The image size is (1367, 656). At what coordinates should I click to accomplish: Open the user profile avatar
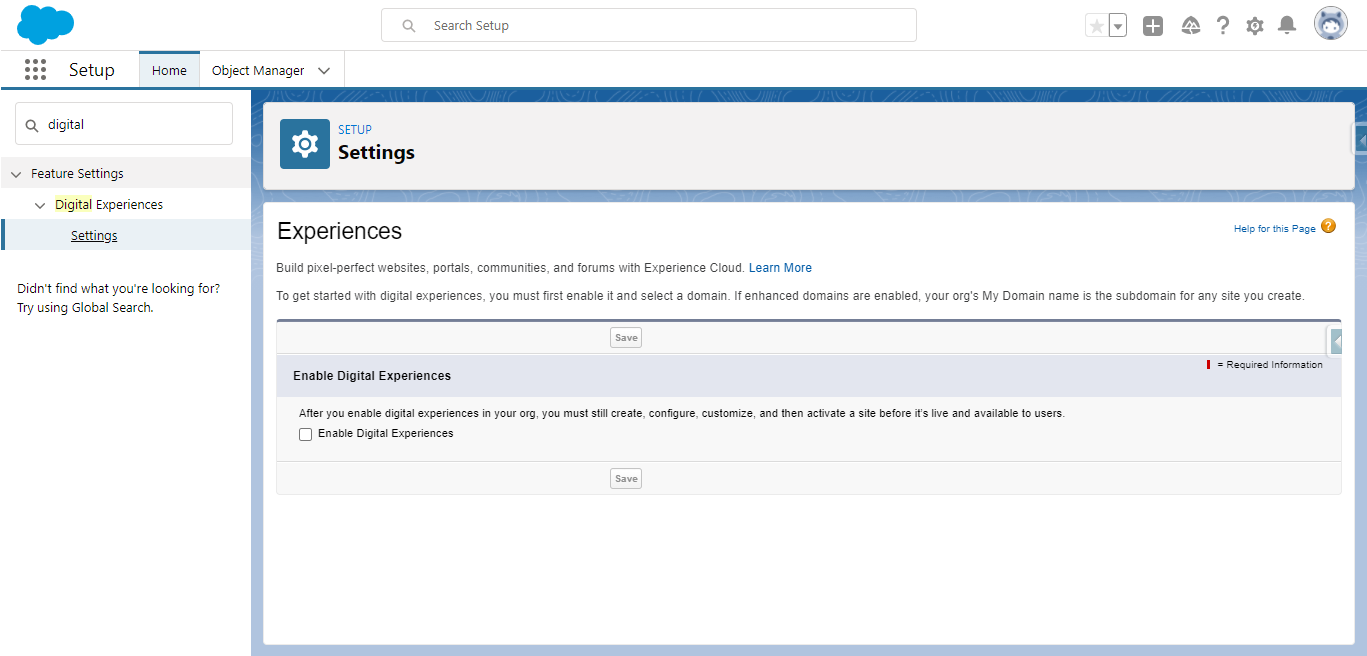click(1331, 24)
